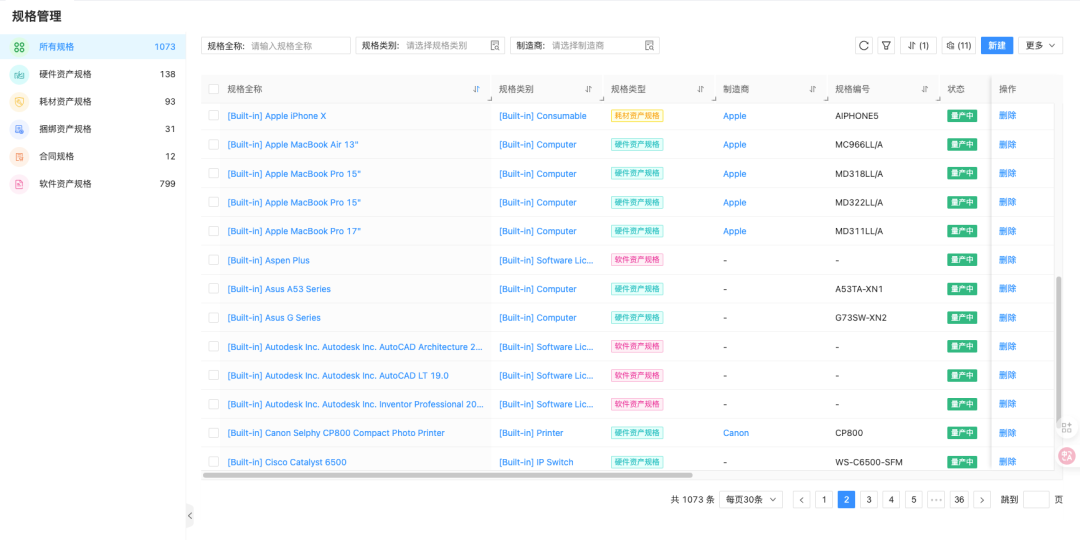Click 合同规格 sidebar icon
Image resolution: width=1080 pixels, height=540 pixels.
click(19, 156)
